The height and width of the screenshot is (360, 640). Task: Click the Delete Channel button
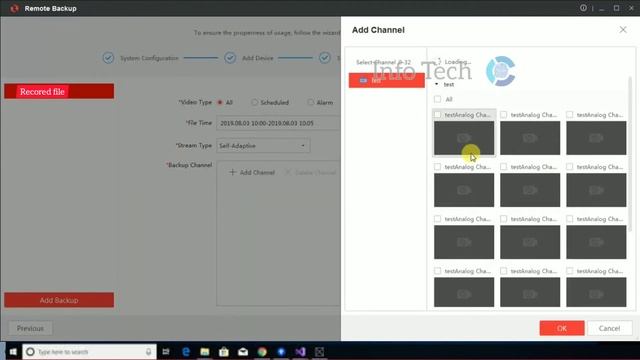pyautogui.click(x=311, y=172)
